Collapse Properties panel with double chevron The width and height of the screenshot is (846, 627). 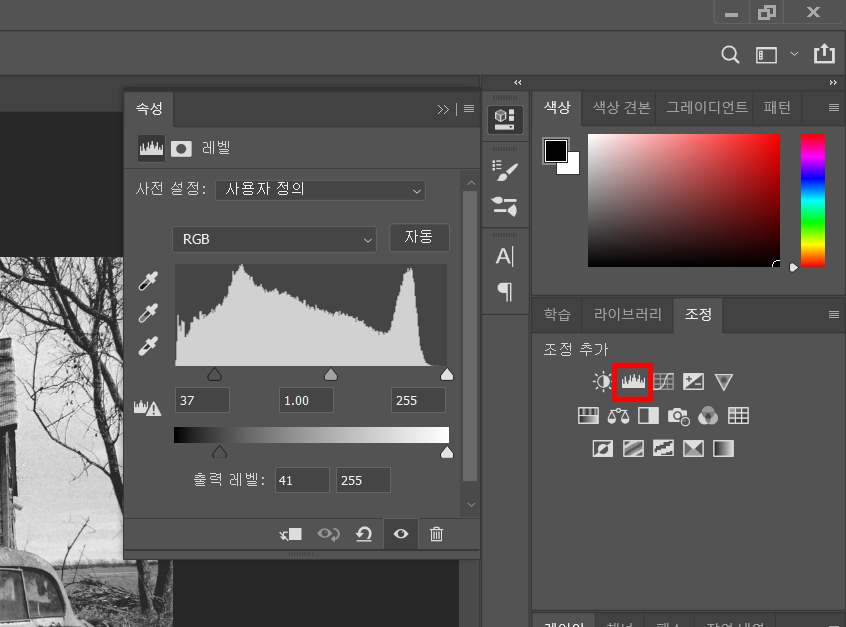point(443,110)
